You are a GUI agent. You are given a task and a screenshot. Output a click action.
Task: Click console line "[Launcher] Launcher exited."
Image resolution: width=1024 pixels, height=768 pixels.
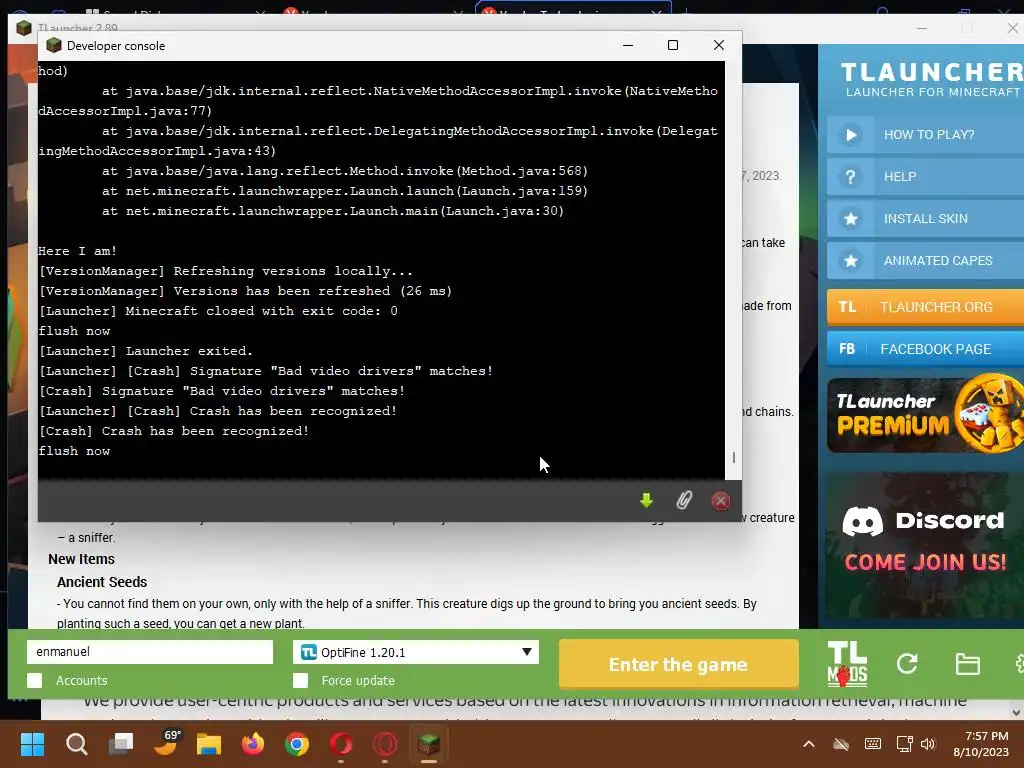pyautogui.click(x=146, y=351)
